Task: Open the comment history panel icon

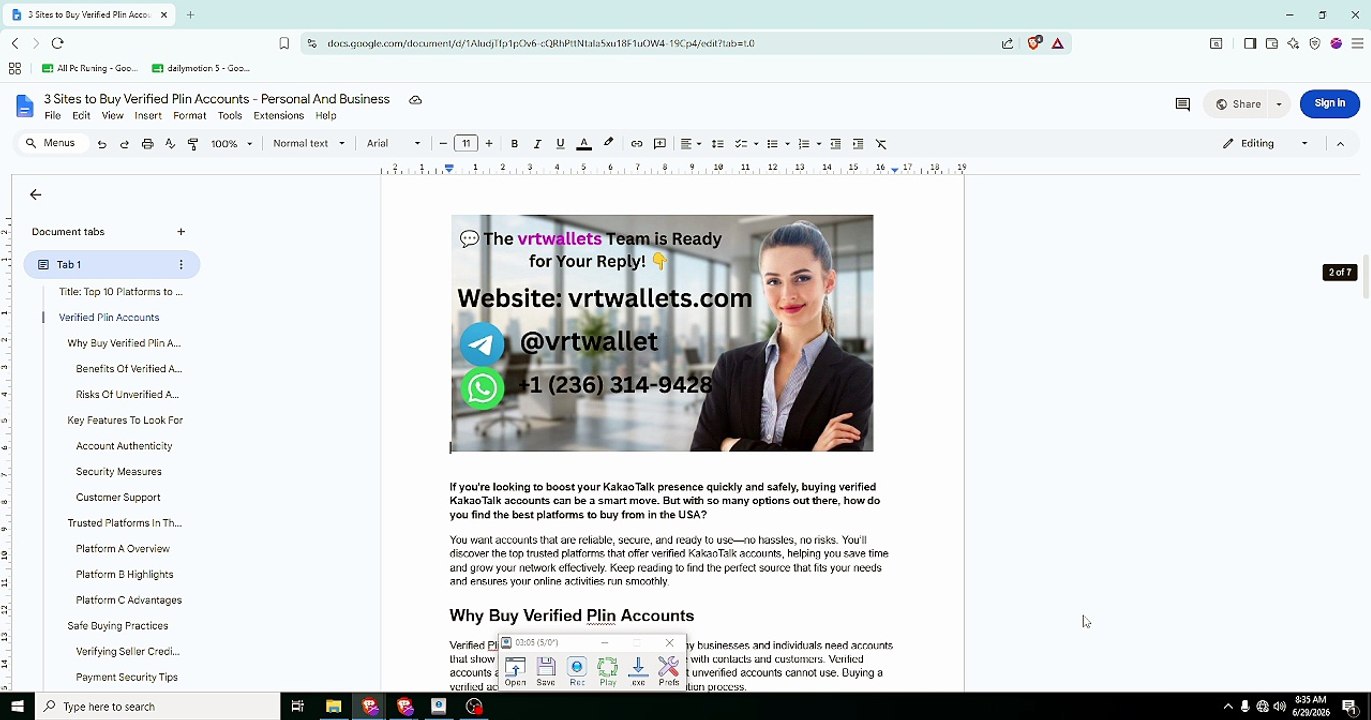Action: click(1182, 104)
